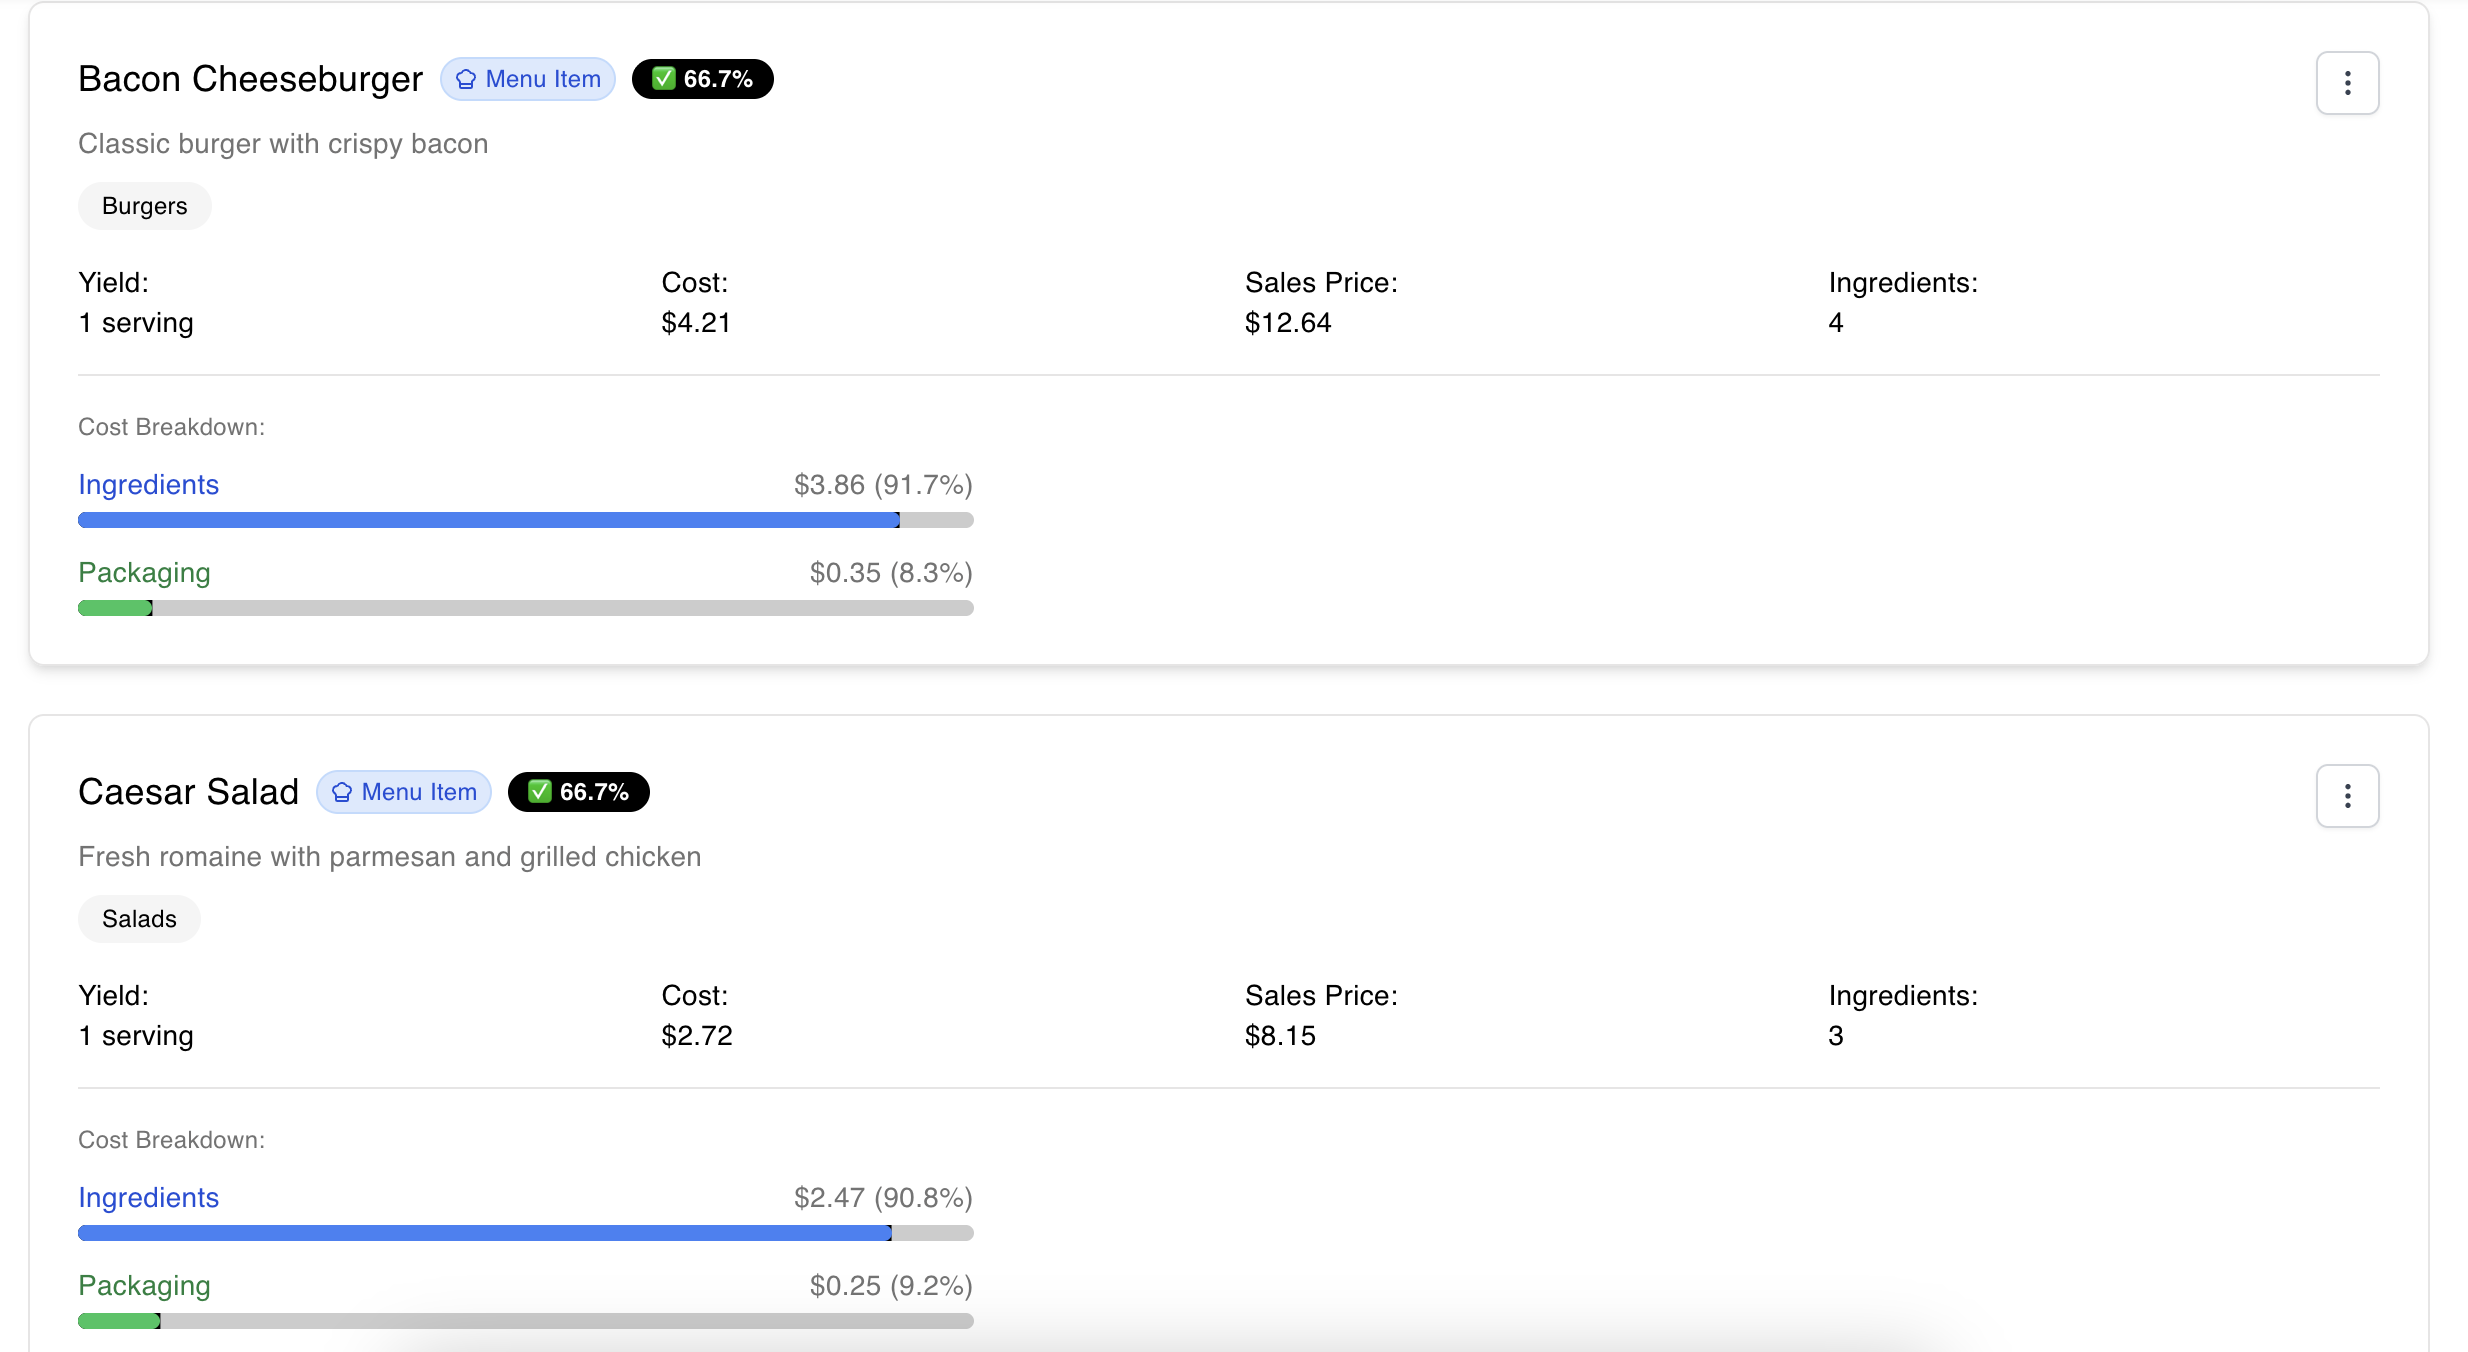Click the Caesar Salad recipe title
The height and width of the screenshot is (1352, 2468).
pyautogui.click(x=188, y=792)
